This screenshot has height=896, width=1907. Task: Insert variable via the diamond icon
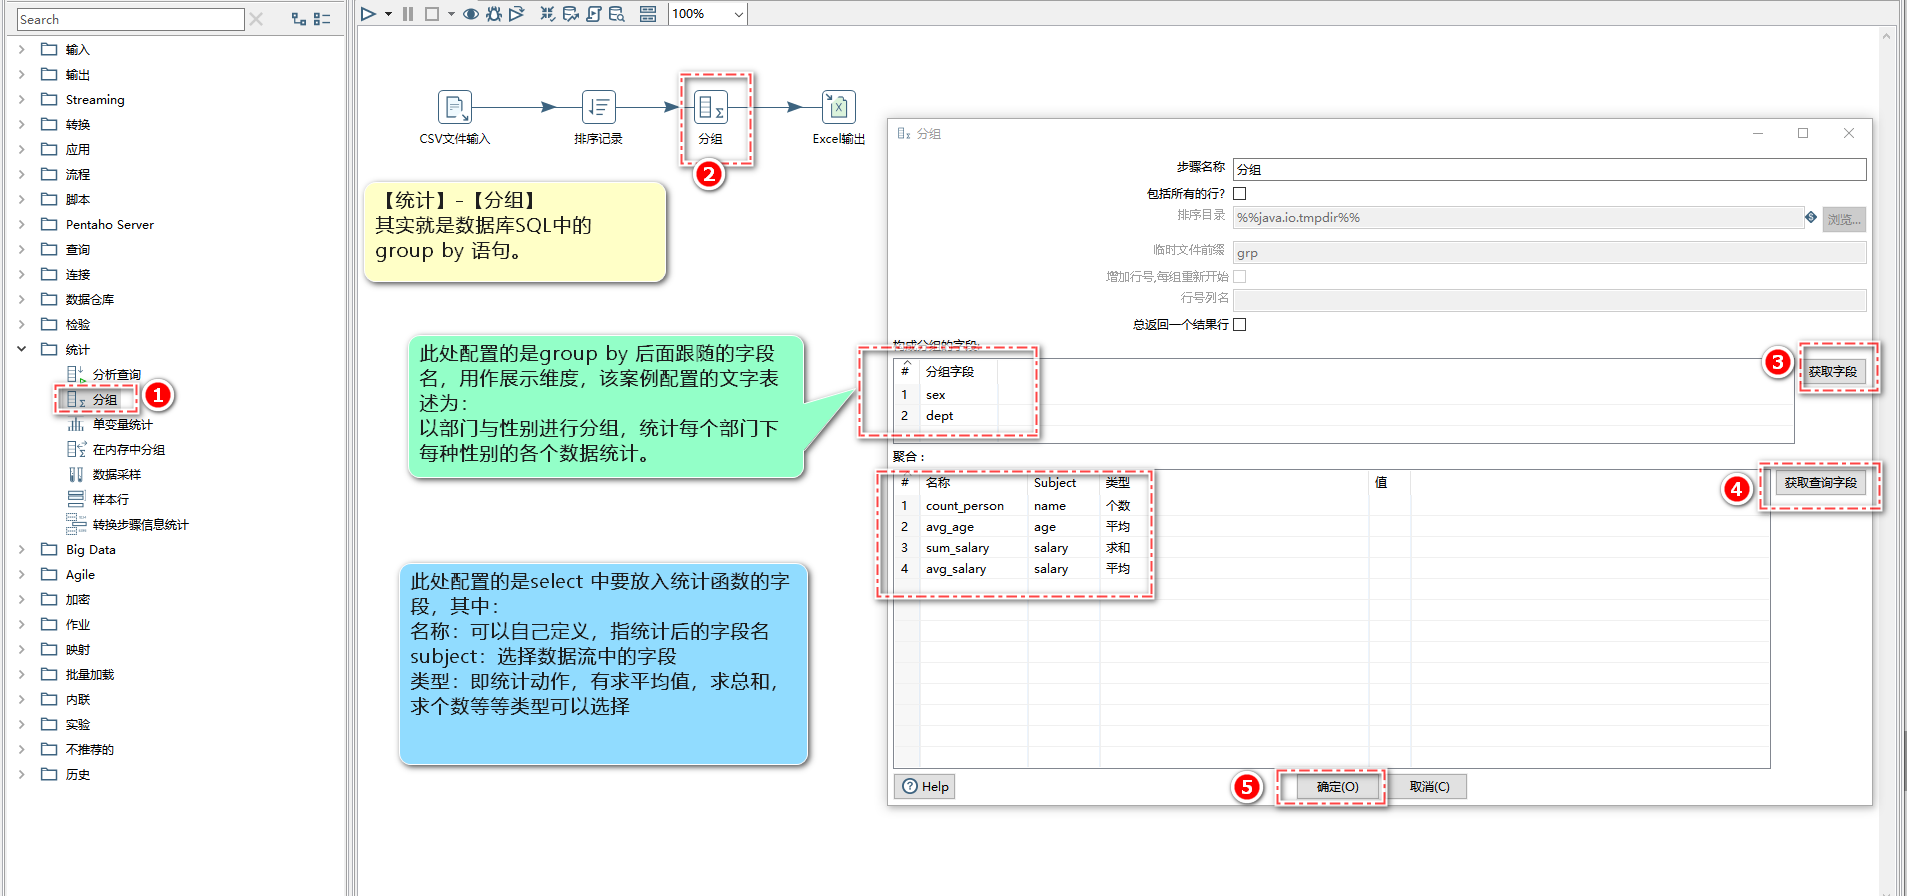tap(1811, 217)
